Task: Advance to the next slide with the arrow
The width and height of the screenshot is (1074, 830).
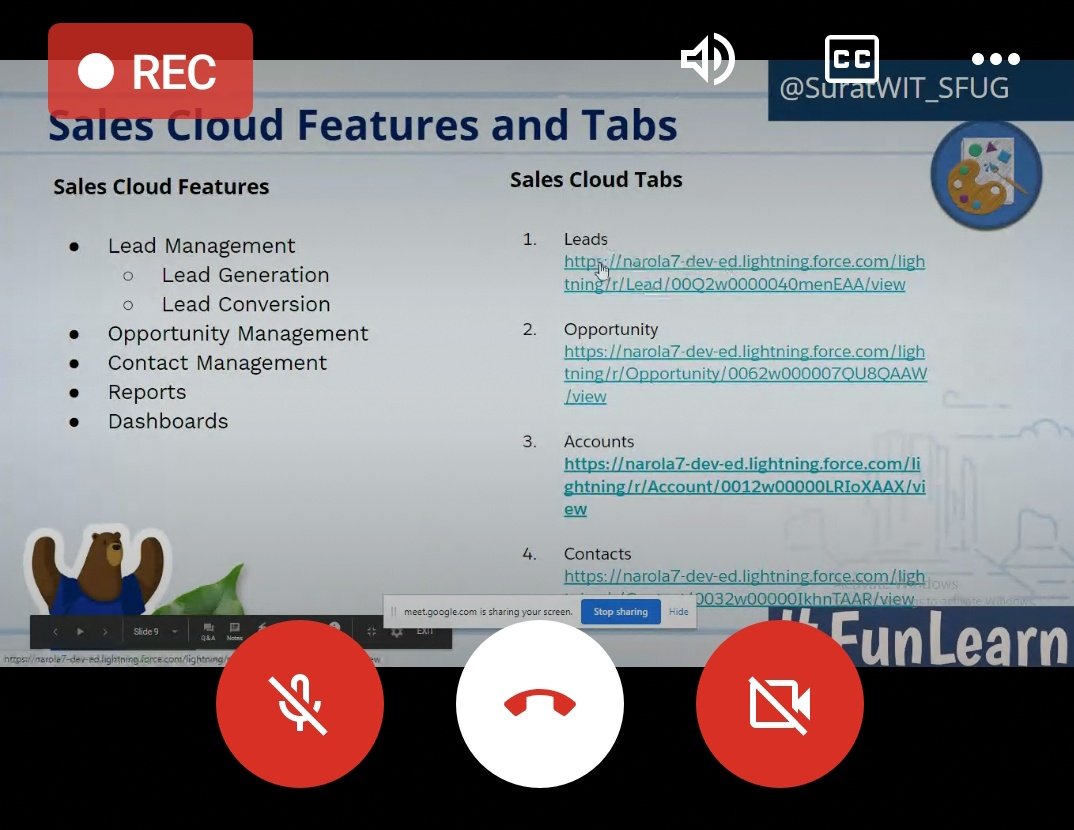Action: [x=105, y=631]
